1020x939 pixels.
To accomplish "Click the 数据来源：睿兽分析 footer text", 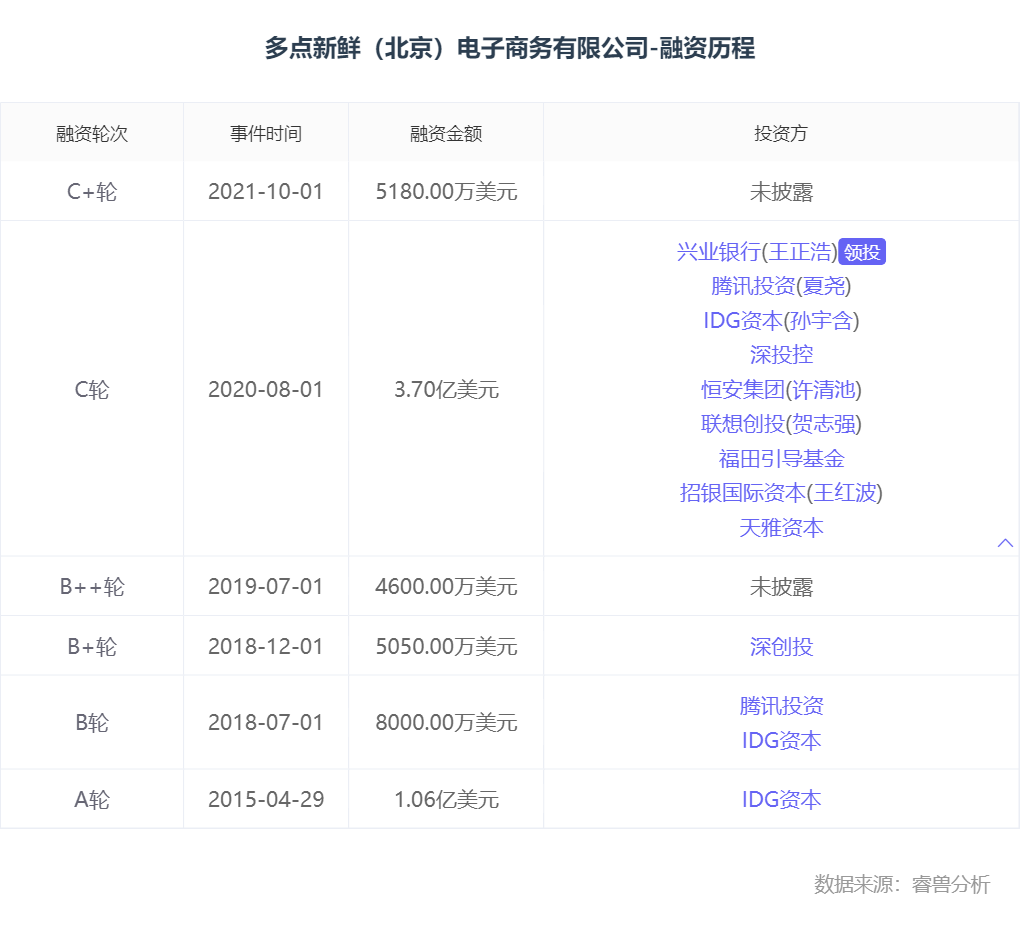I will [x=902, y=884].
